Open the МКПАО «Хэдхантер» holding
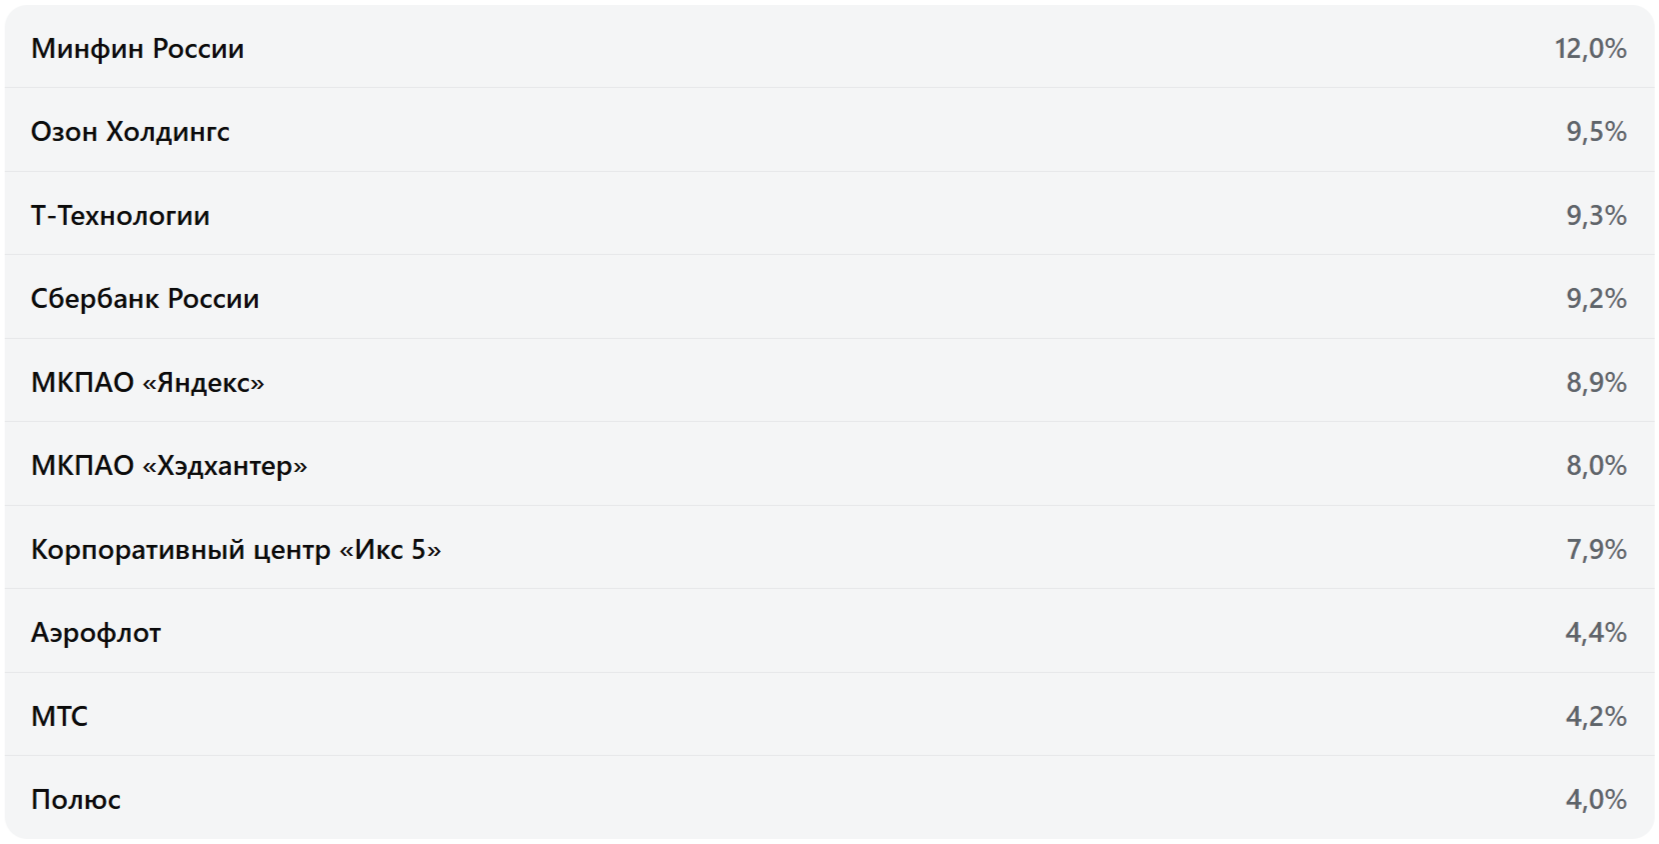 click(169, 465)
